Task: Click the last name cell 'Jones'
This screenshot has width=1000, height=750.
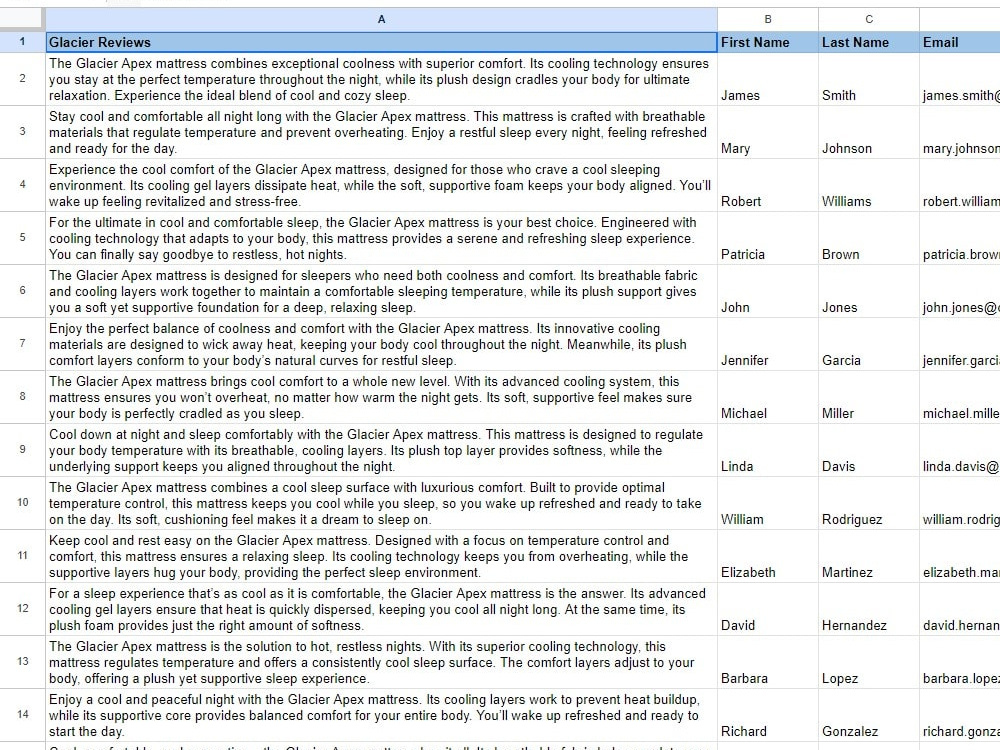Action: [x=869, y=291]
